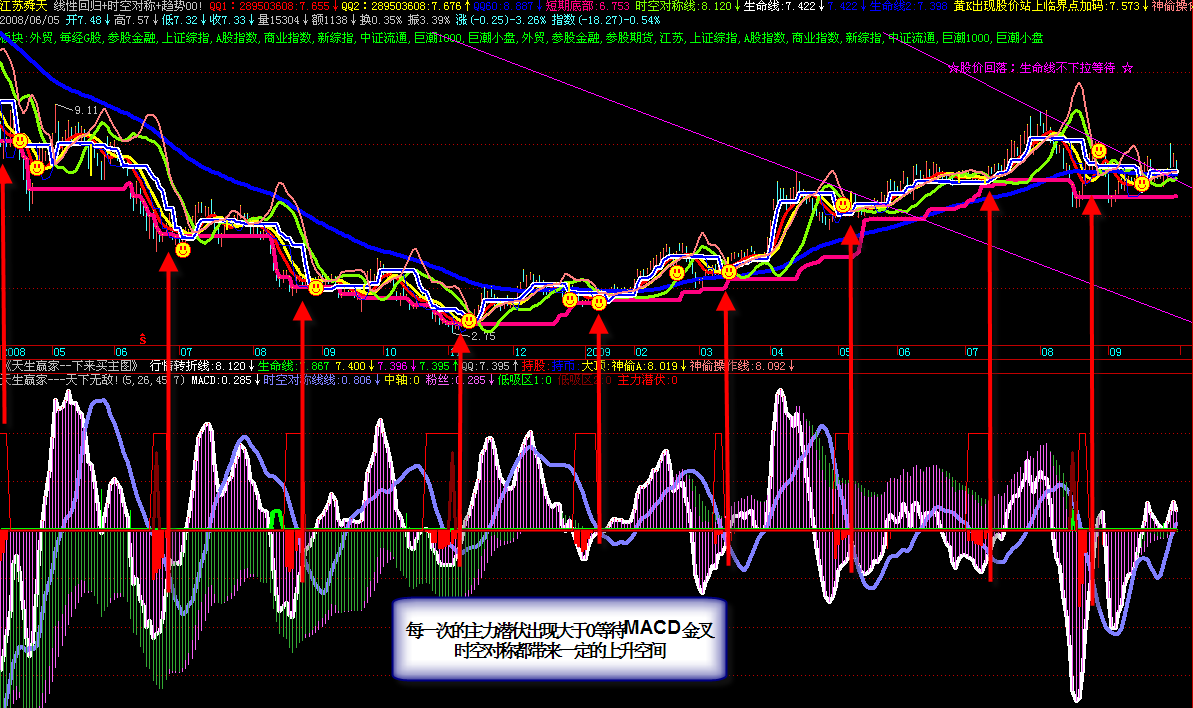Select the 12 month label on the date axis
1193x708 pixels.
(520, 352)
